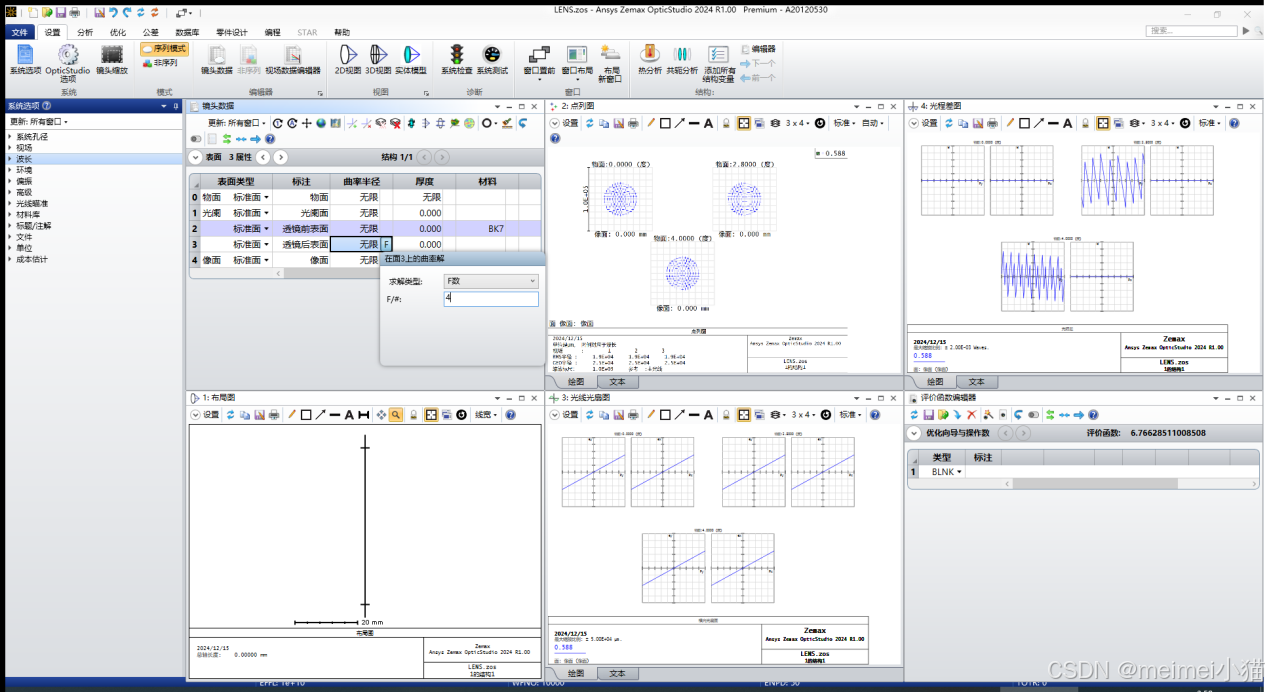Toggle the switch icon in 镜头数据 second toolbar row
Image resolution: width=1269 pixels, height=692 pixels.
click(x=196, y=139)
